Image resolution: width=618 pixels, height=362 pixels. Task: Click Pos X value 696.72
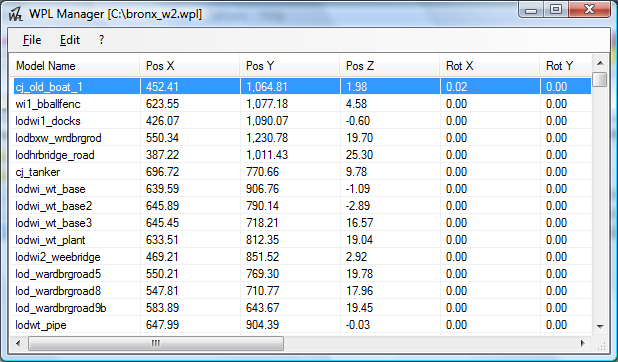click(162, 172)
